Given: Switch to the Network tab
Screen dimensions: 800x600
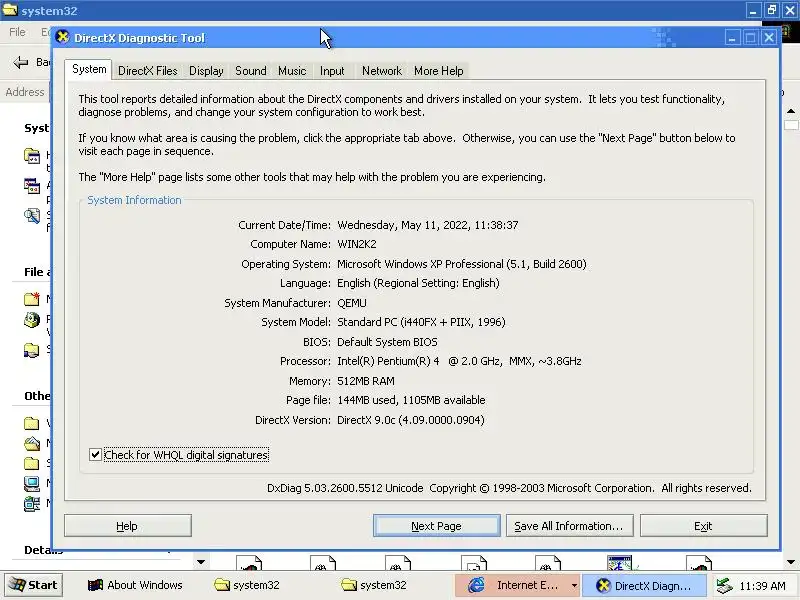Looking at the screenshot, I should 382,71.
